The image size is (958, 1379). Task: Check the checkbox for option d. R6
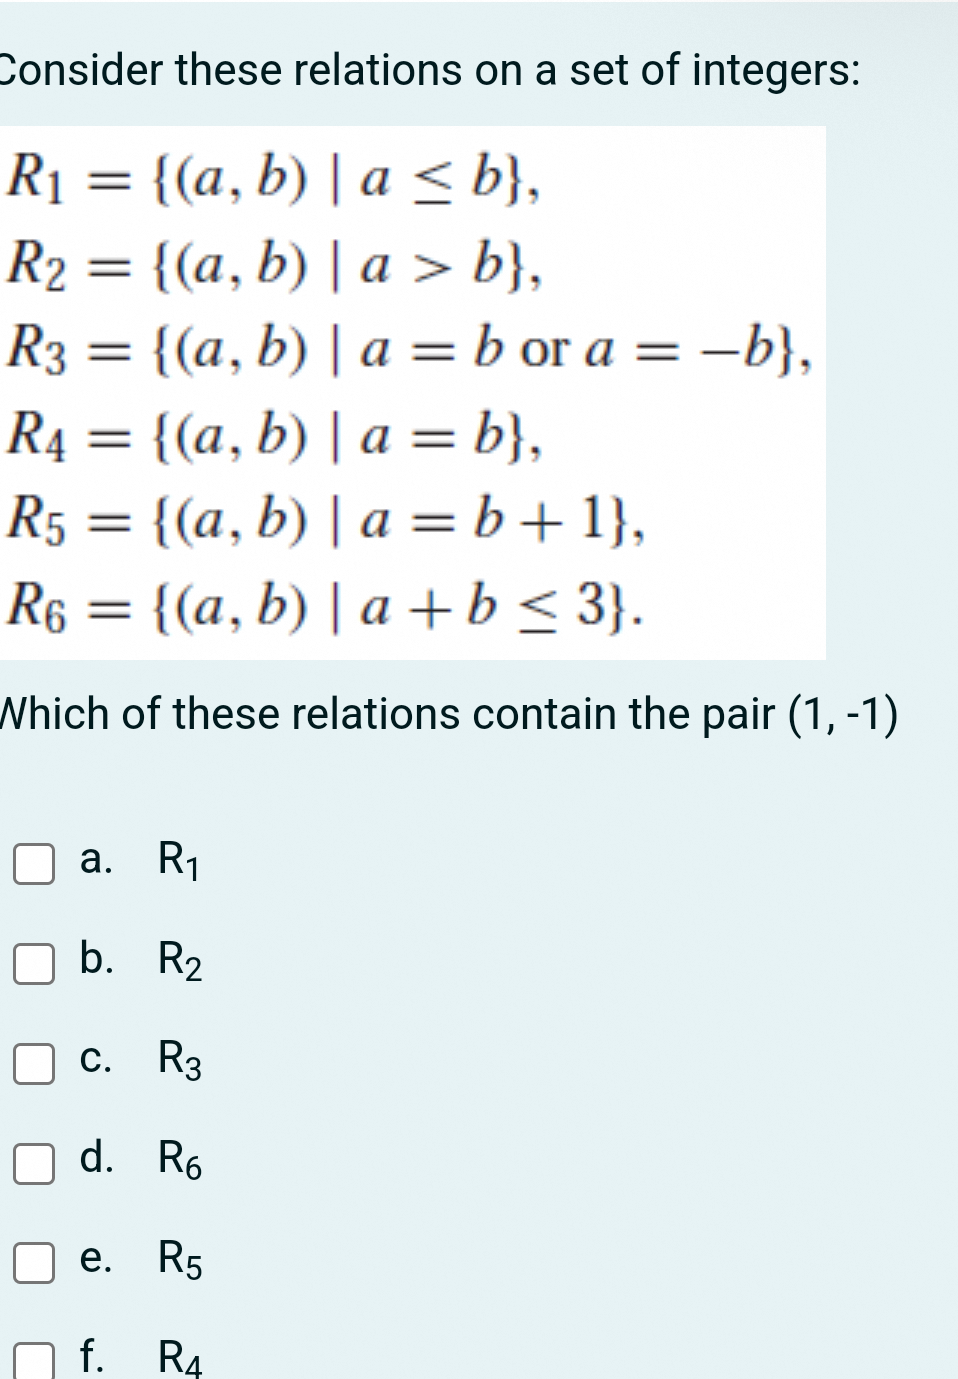point(33,1164)
